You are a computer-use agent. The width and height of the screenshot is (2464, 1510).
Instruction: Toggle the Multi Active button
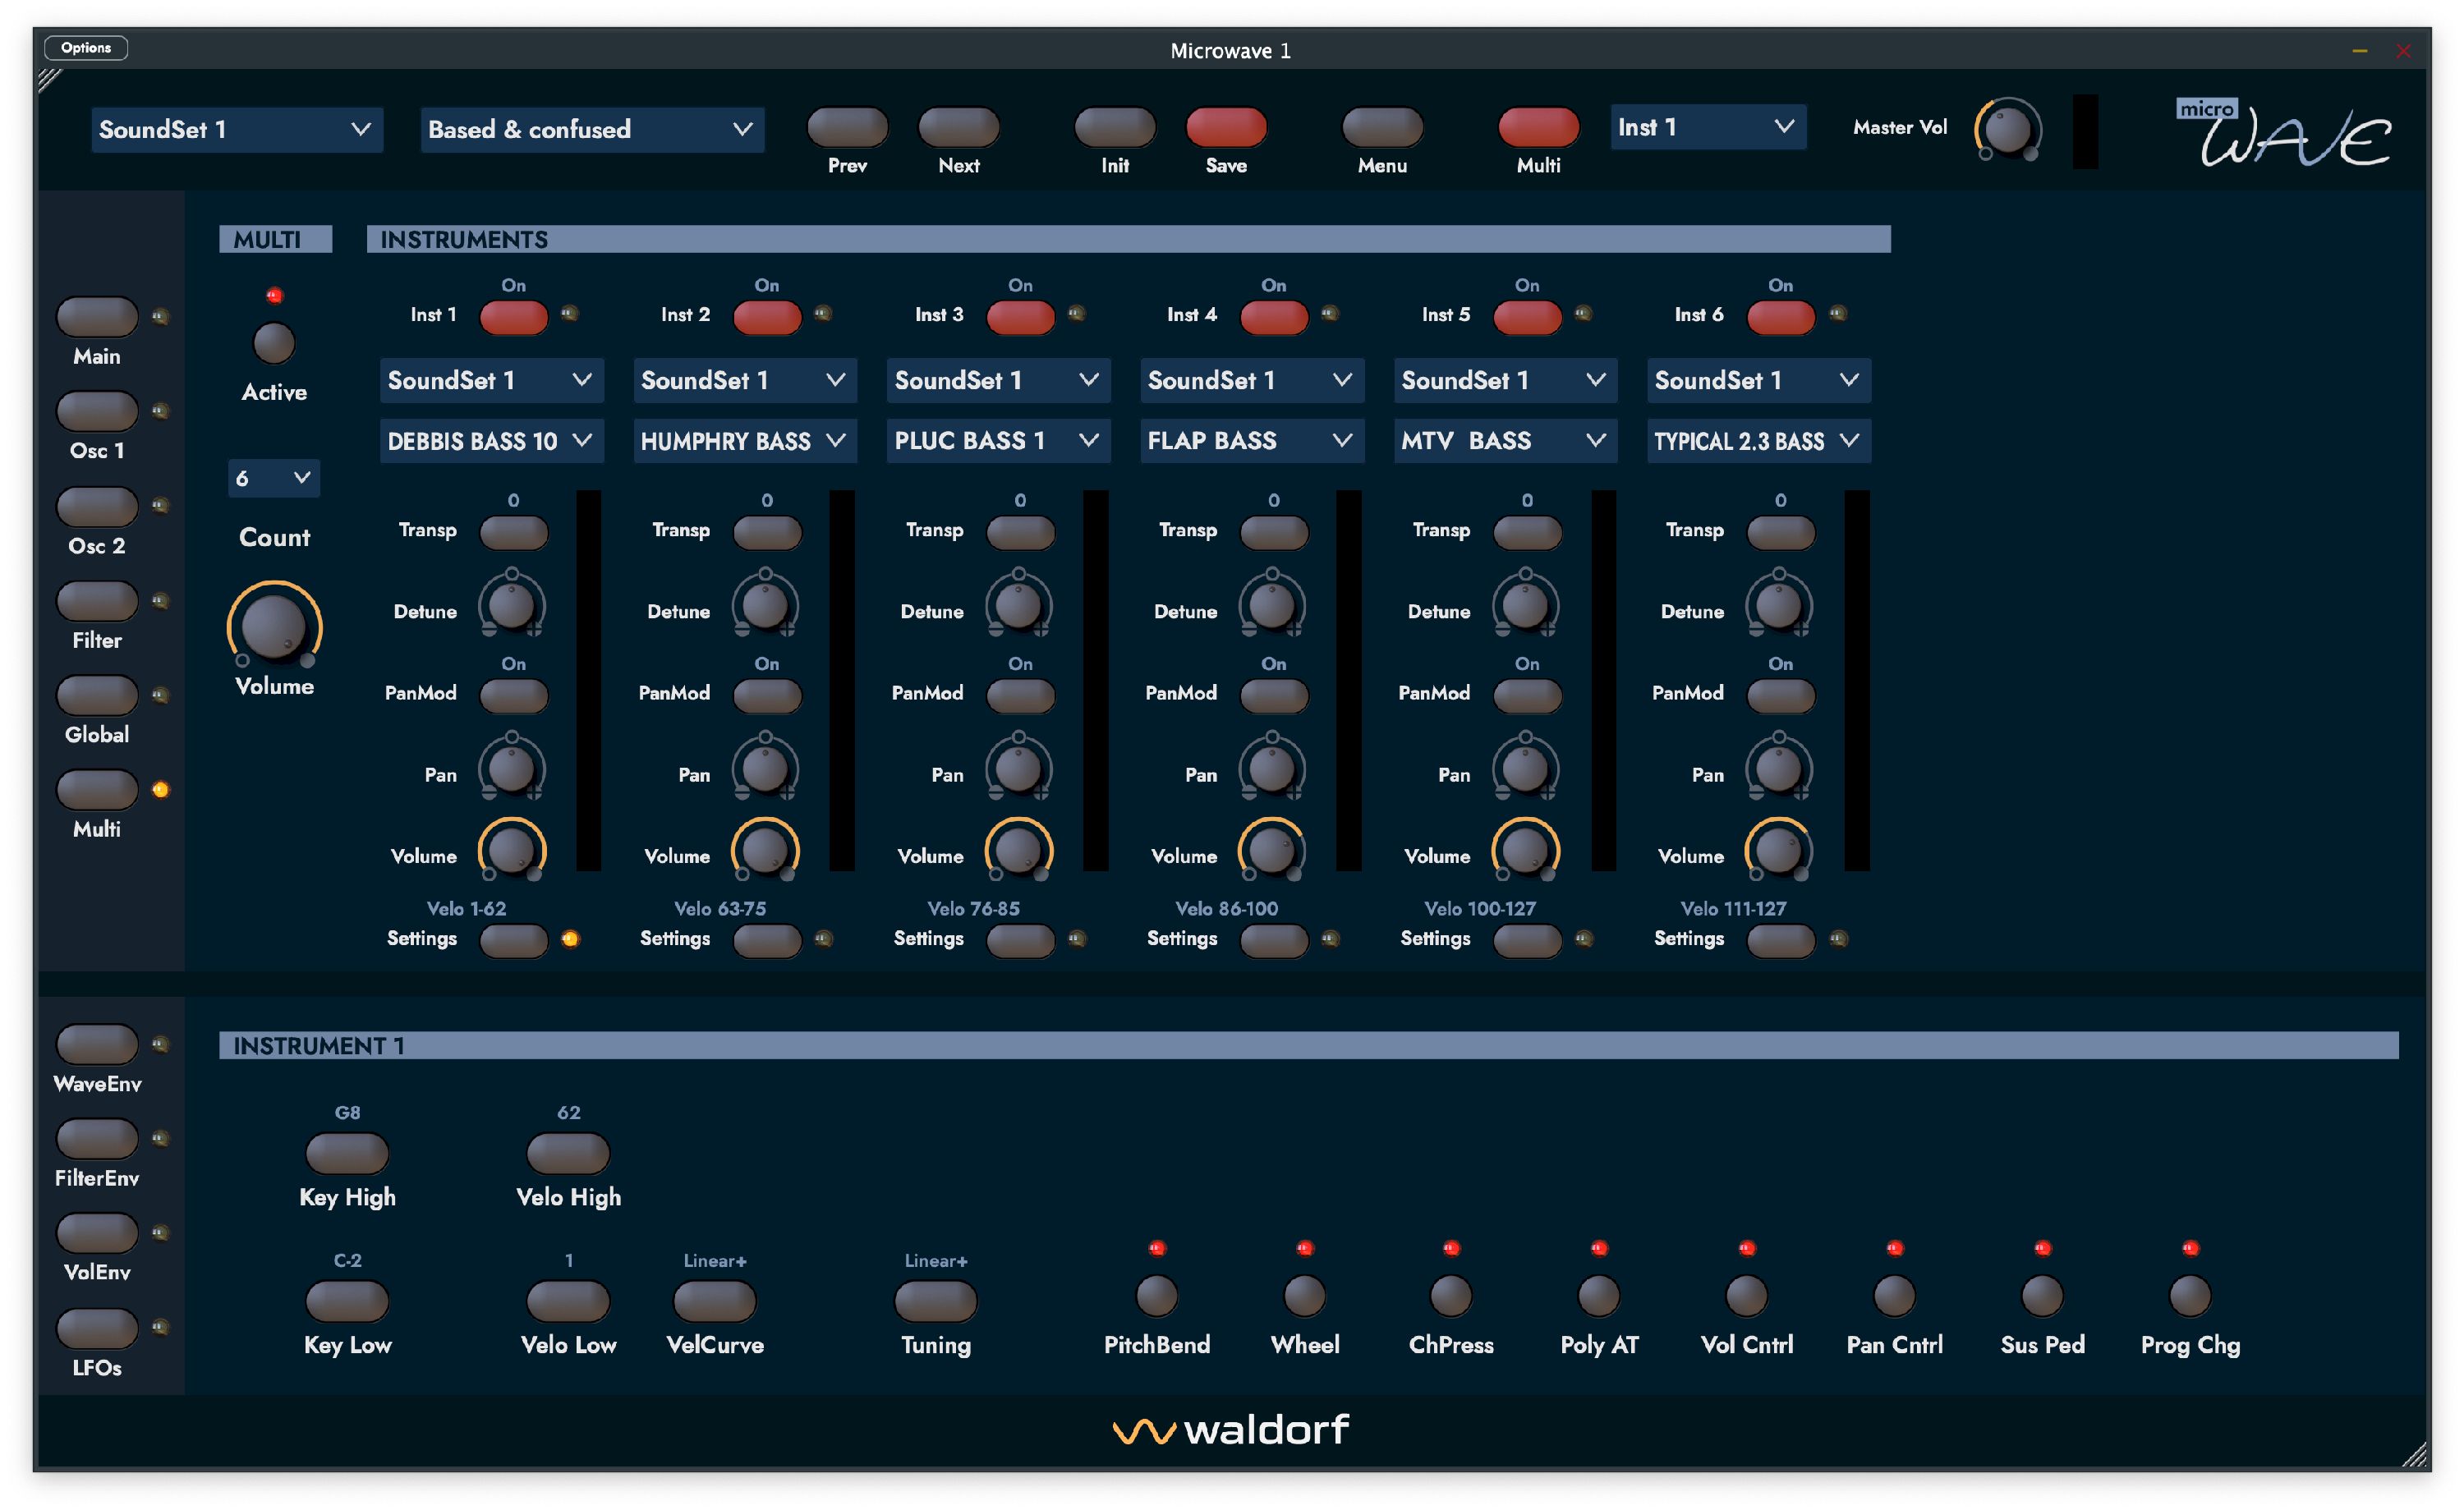point(274,343)
